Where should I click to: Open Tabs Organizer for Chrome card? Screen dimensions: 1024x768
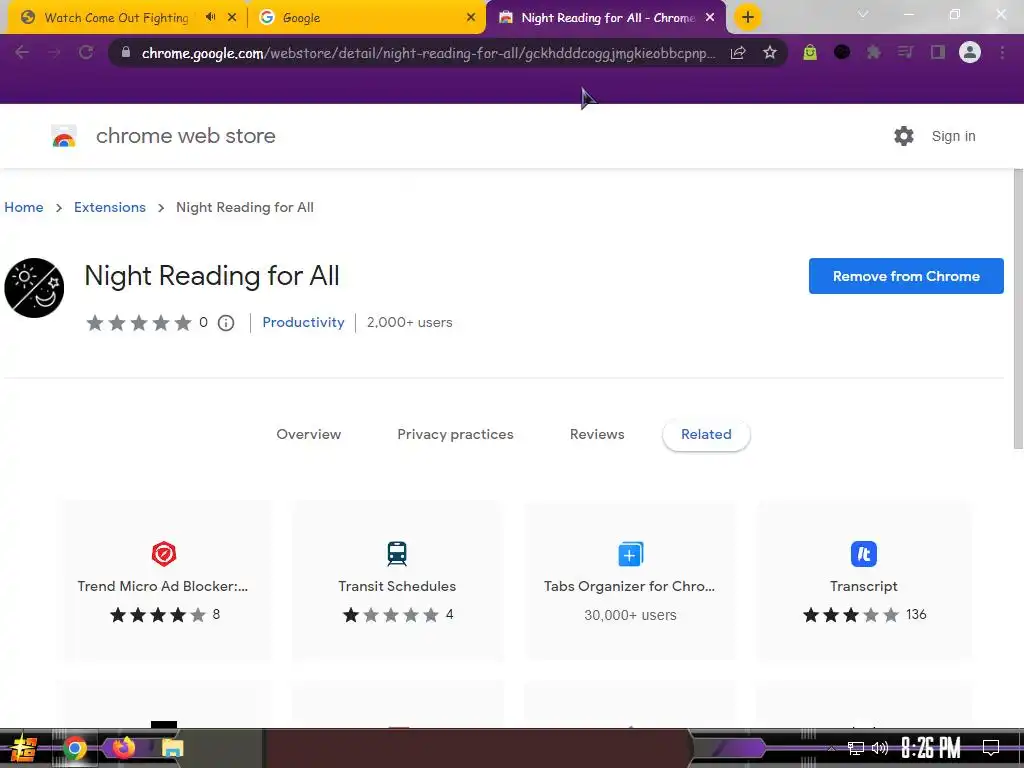[630, 581]
